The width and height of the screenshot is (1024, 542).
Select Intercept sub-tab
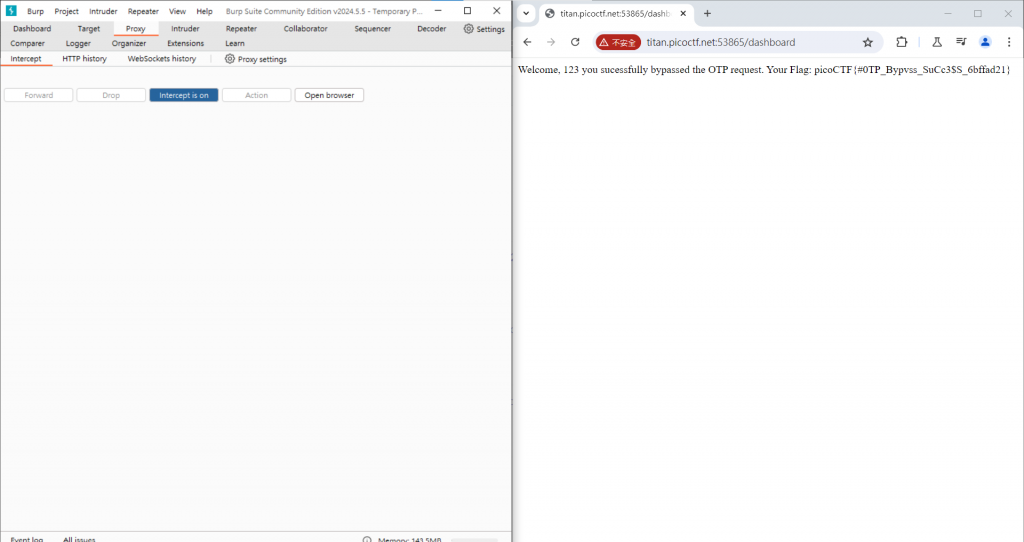pos(26,59)
